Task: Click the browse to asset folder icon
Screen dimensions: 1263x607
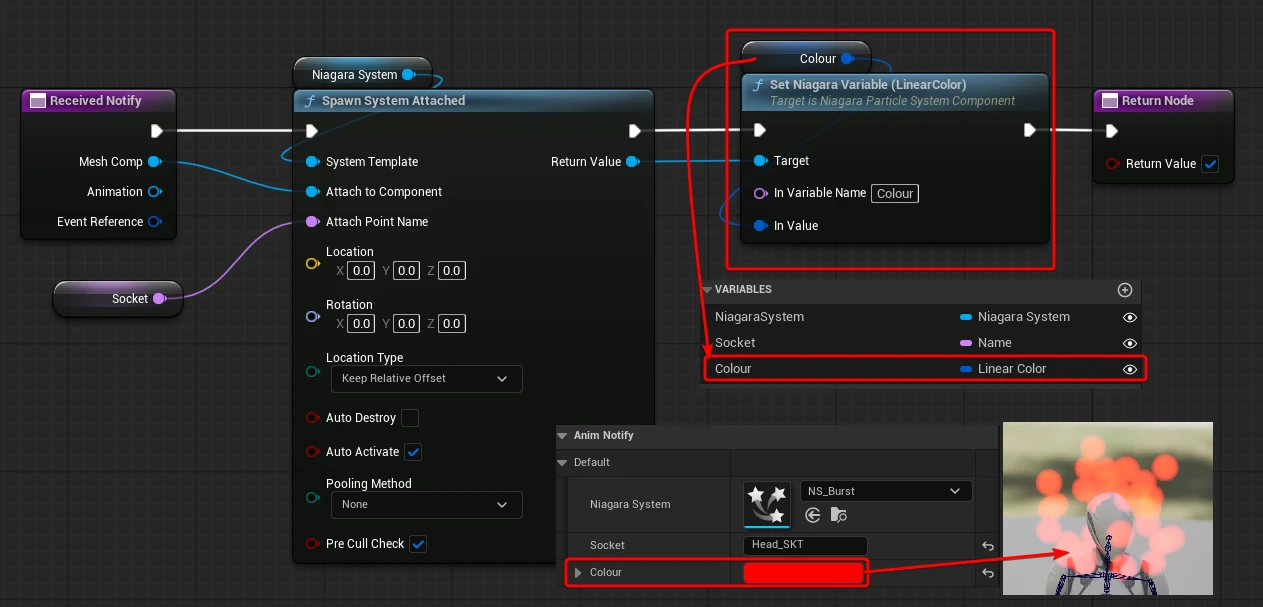Action: pos(839,515)
